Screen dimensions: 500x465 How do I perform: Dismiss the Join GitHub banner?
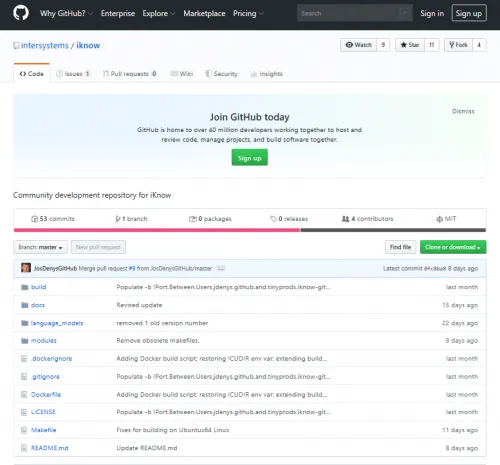(463, 111)
